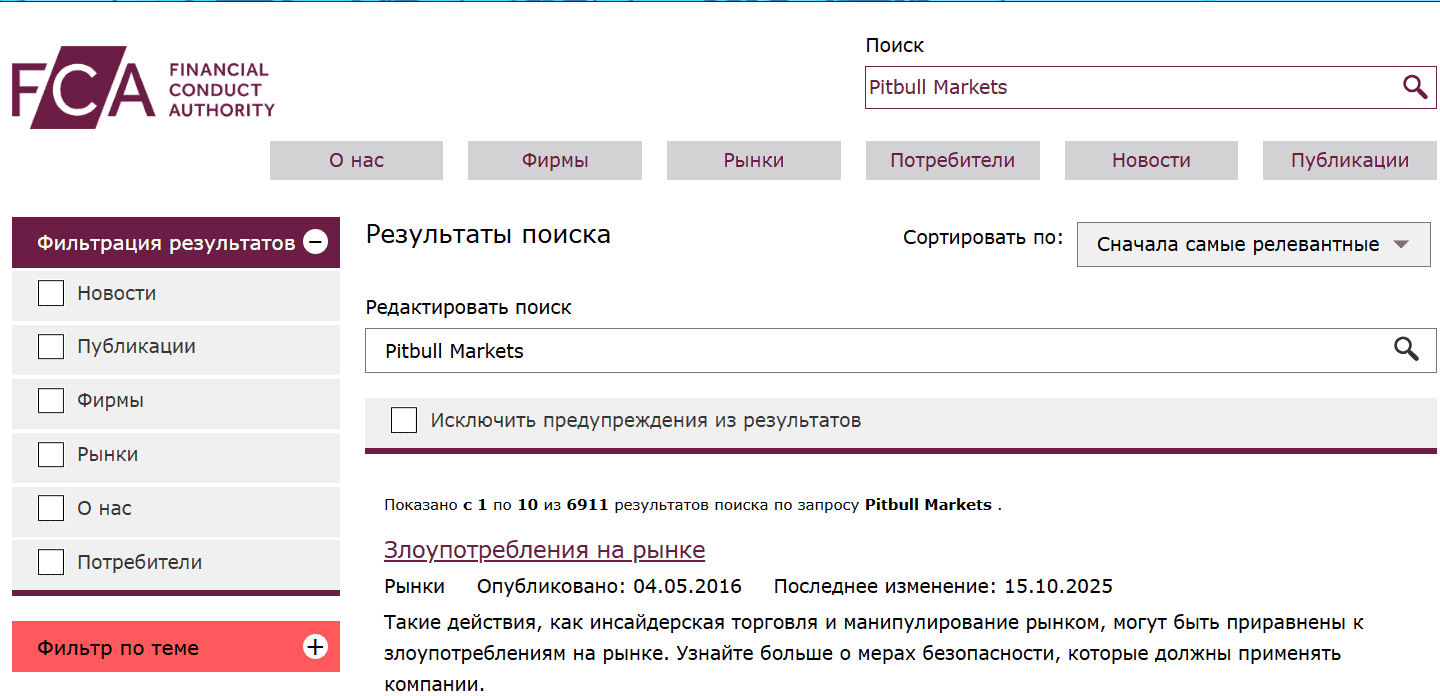1440x696 pixels.
Task: Tick the Потребители filter checkbox
Action: click(50, 562)
